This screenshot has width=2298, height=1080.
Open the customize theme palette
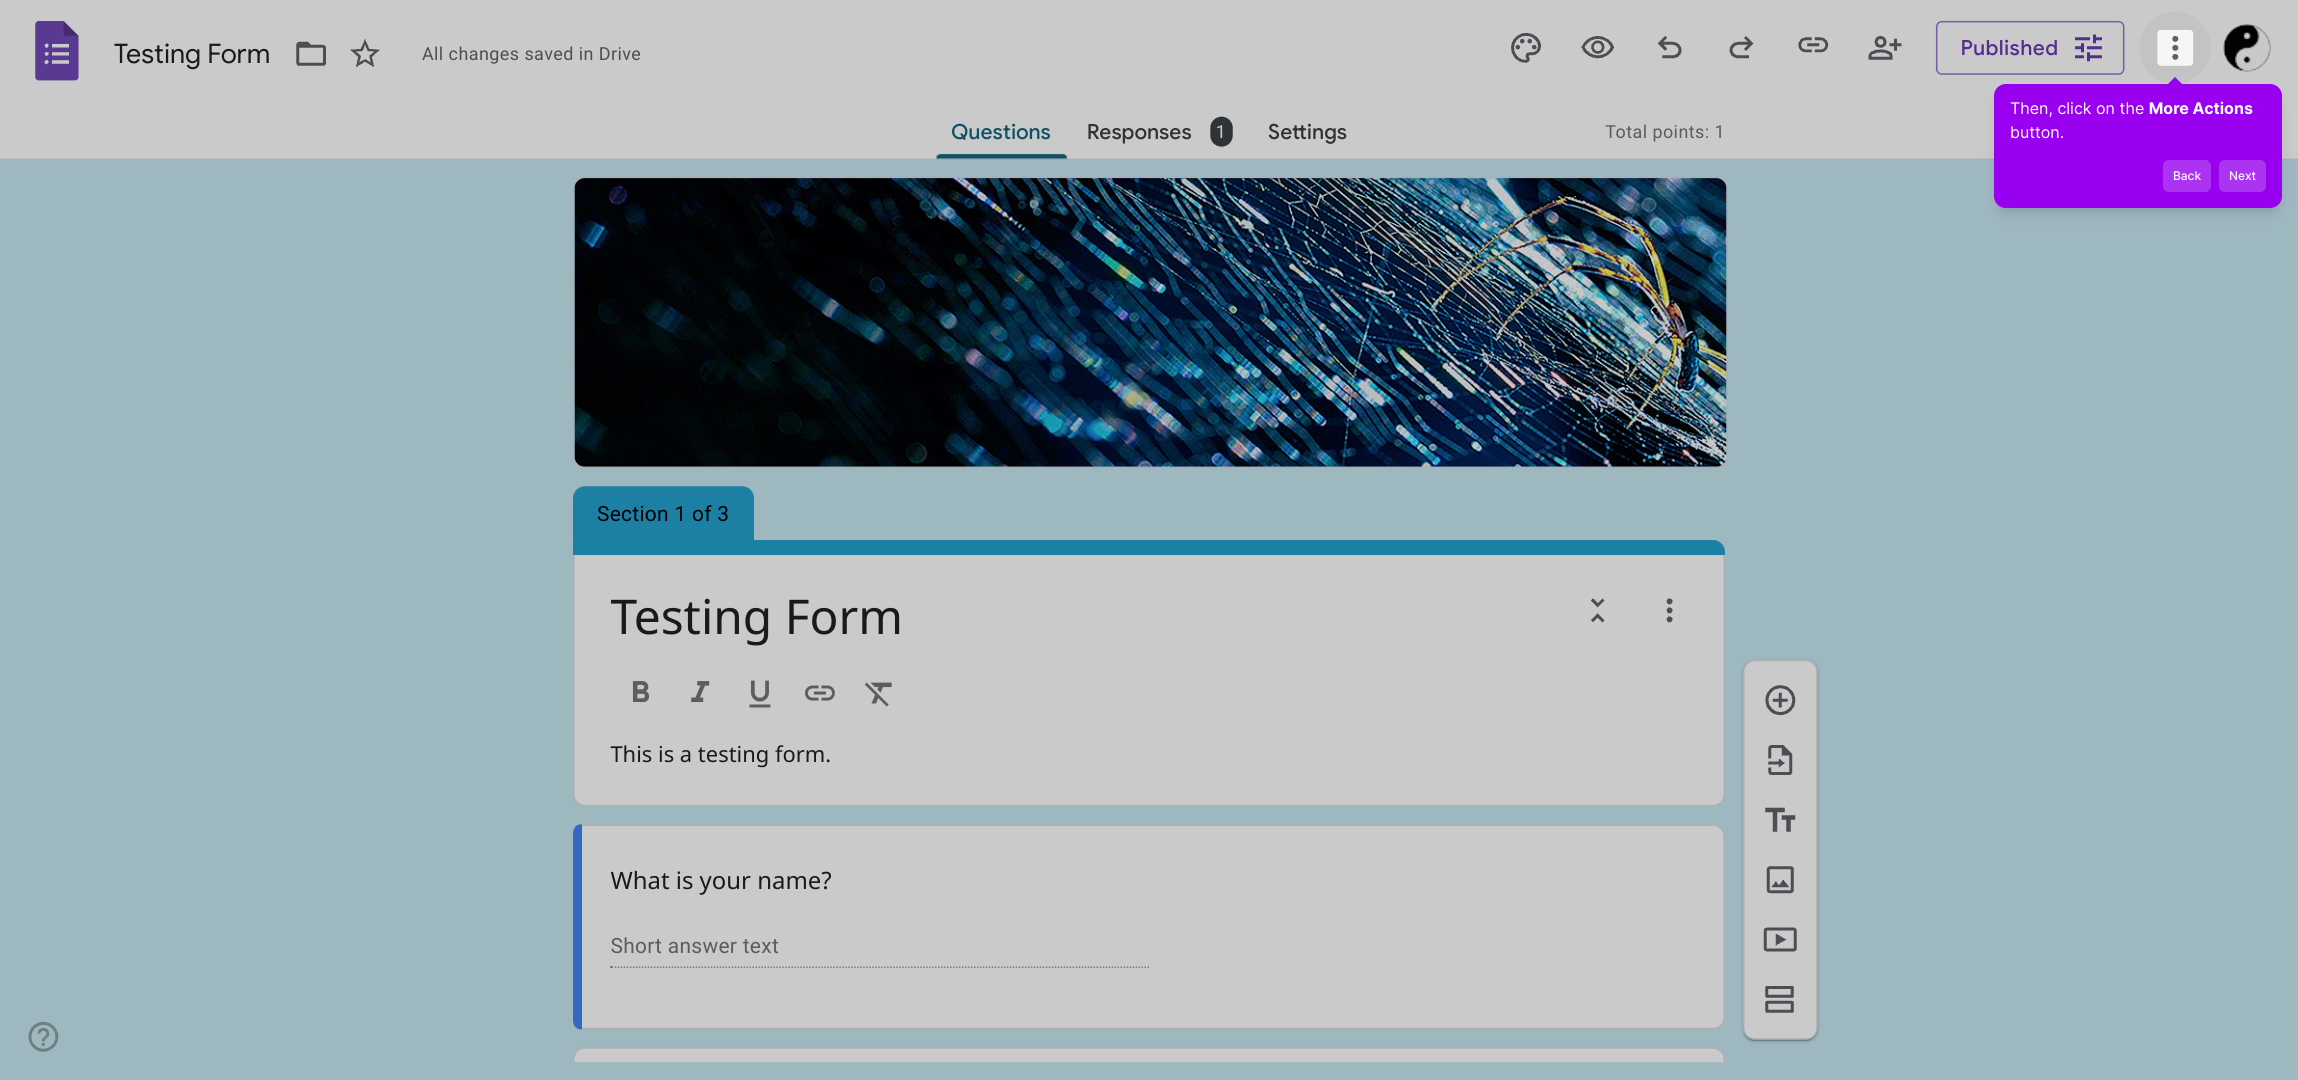coord(1525,48)
